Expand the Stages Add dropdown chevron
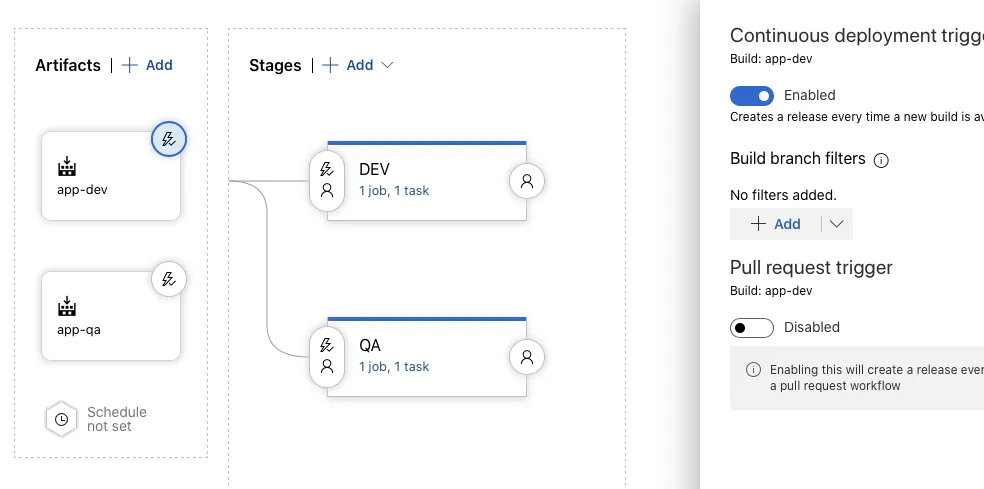Image resolution: width=984 pixels, height=489 pixels. [x=388, y=65]
